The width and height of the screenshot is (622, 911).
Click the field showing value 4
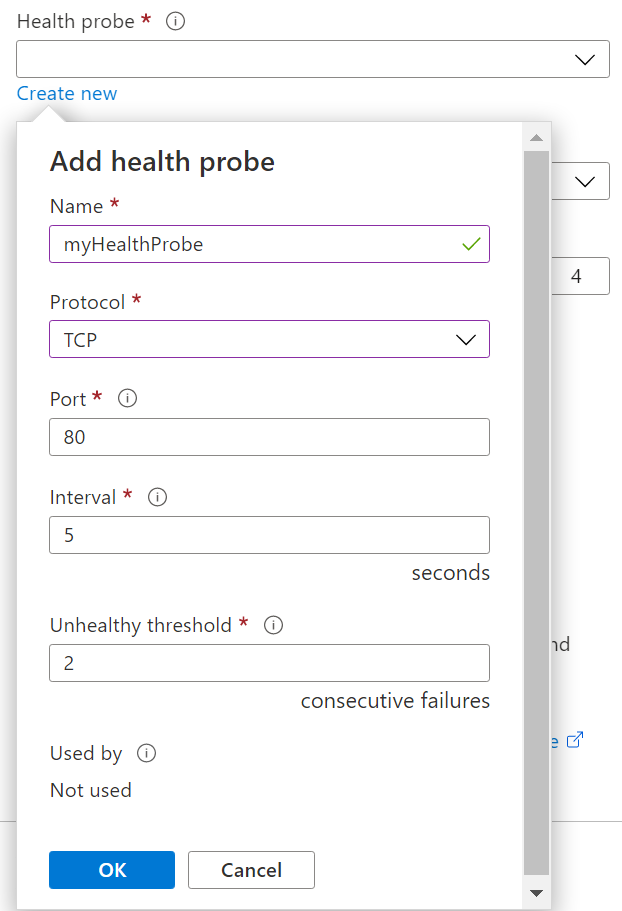(x=580, y=276)
